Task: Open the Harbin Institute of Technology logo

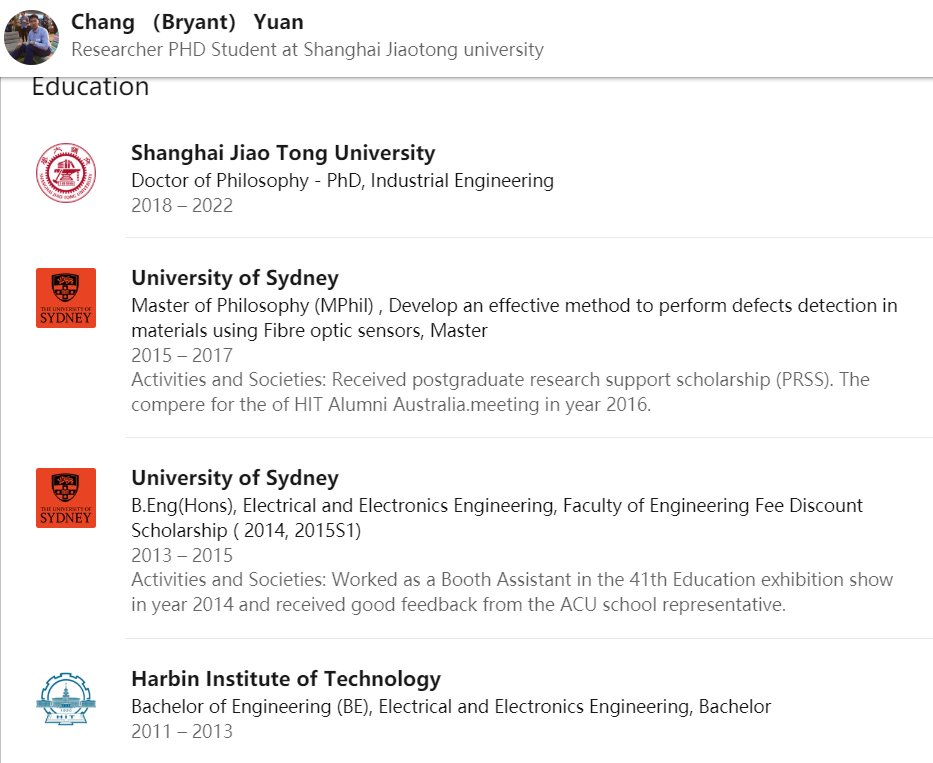Action: point(66,698)
